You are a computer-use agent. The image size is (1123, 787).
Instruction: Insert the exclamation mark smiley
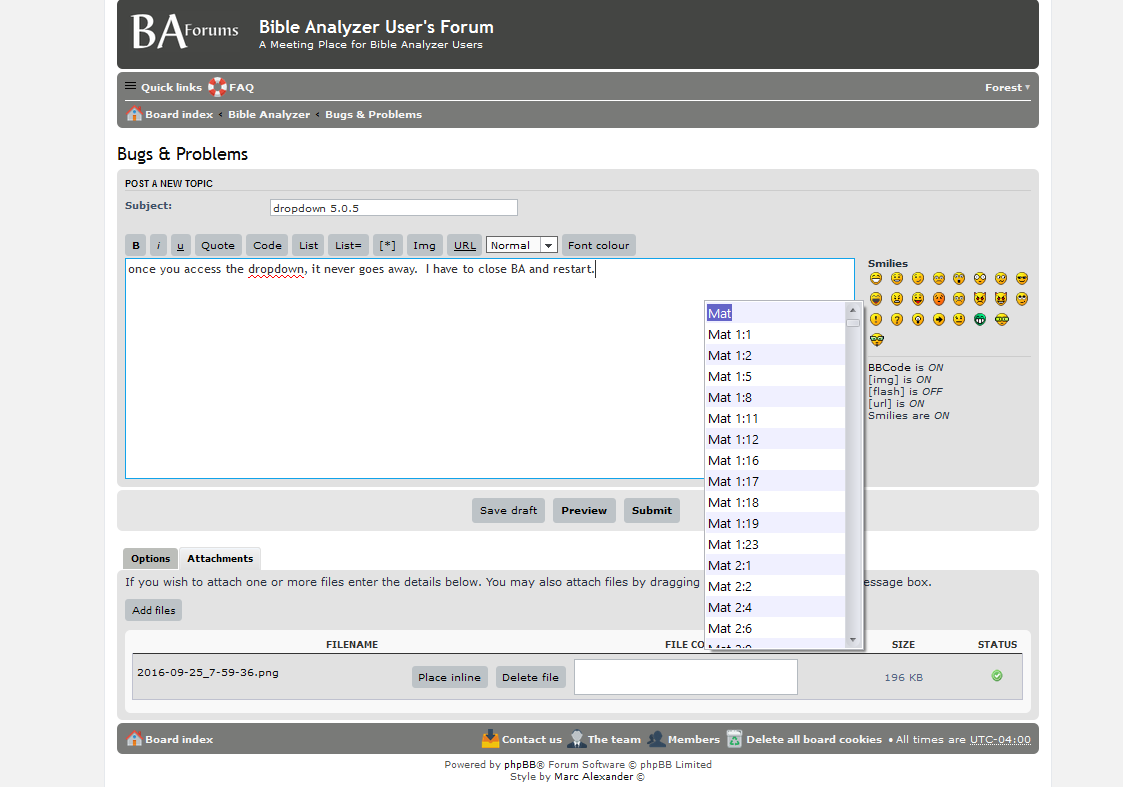(876, 319)
